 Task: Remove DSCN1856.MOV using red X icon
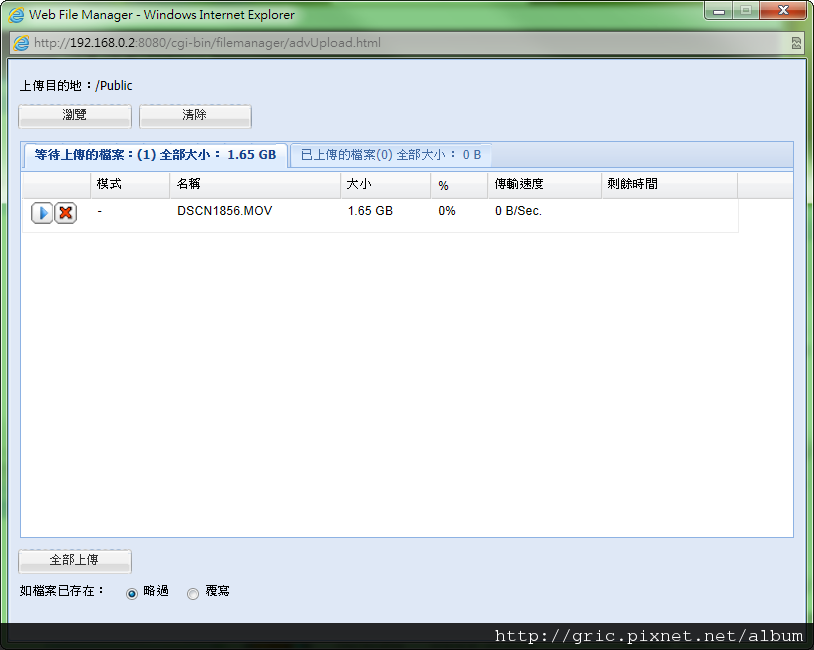pos(66,213)
